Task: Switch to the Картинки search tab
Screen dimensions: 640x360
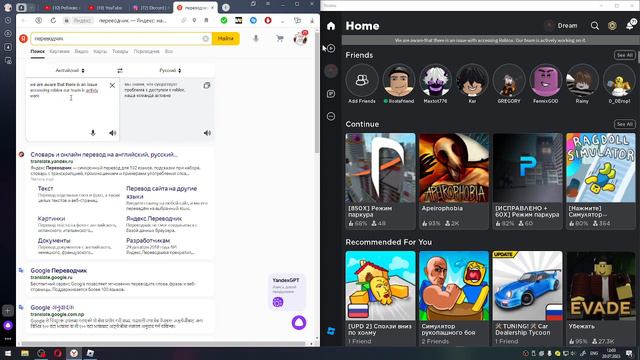Action: pos(59,51)
